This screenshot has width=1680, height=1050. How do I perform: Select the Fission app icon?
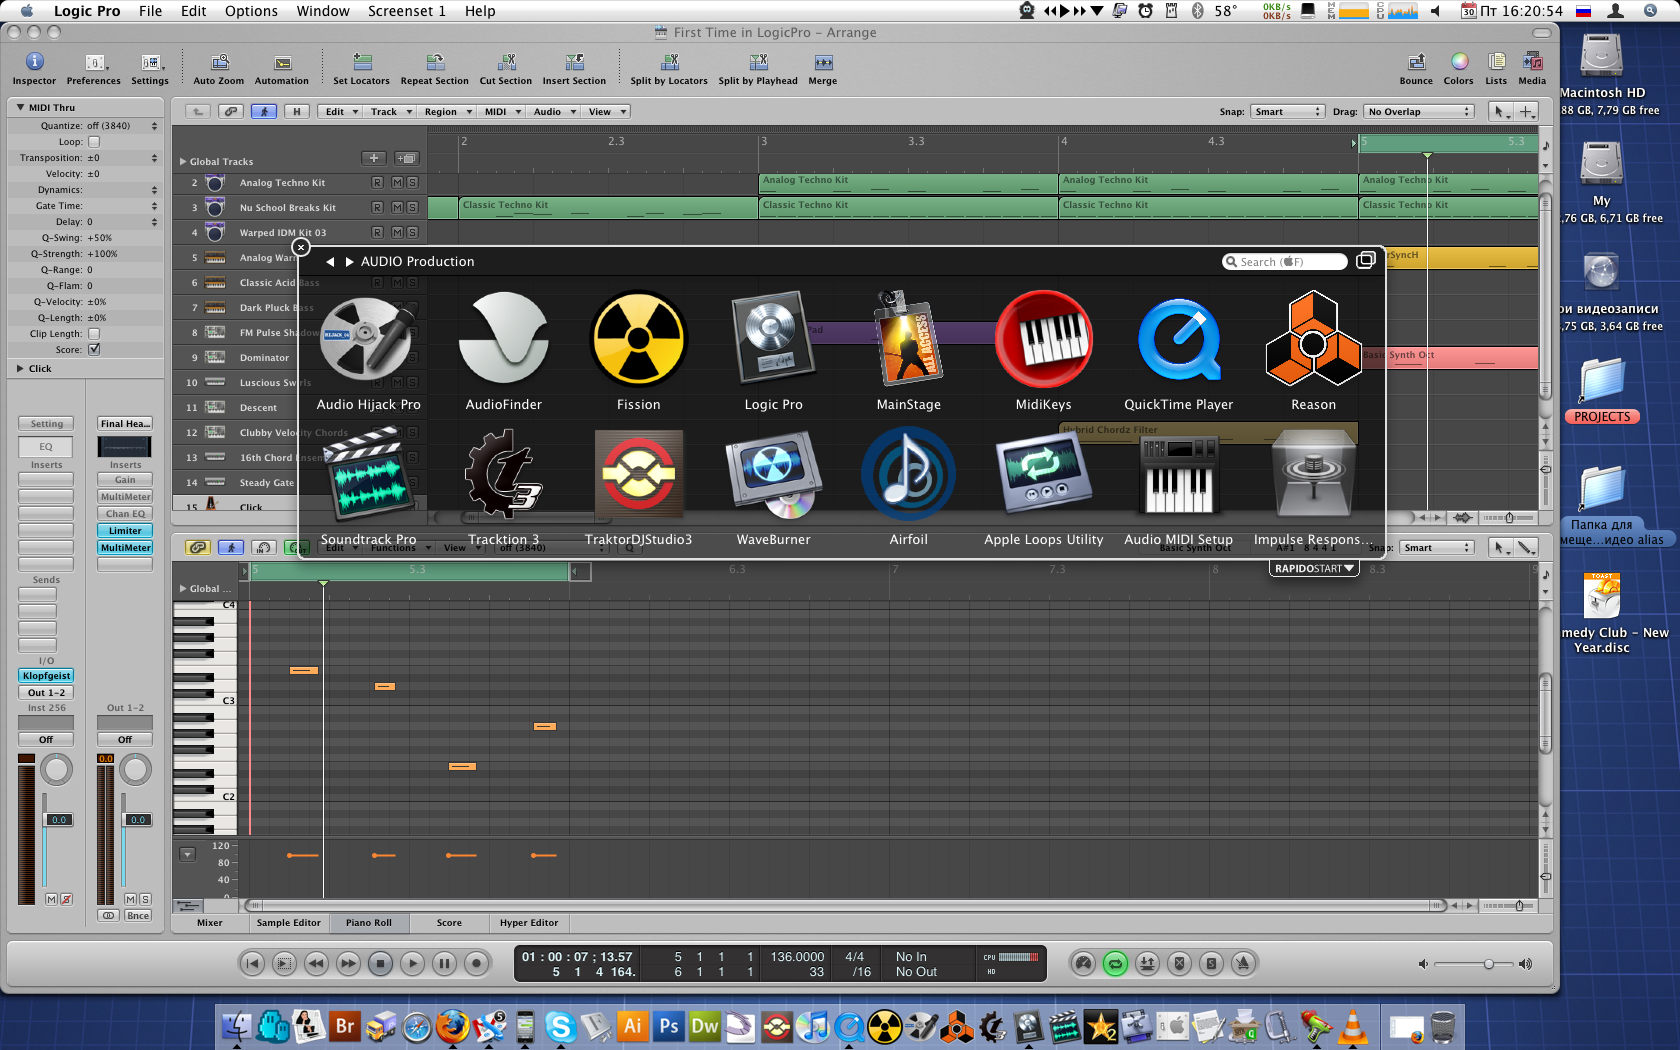[x=638, y=338]
